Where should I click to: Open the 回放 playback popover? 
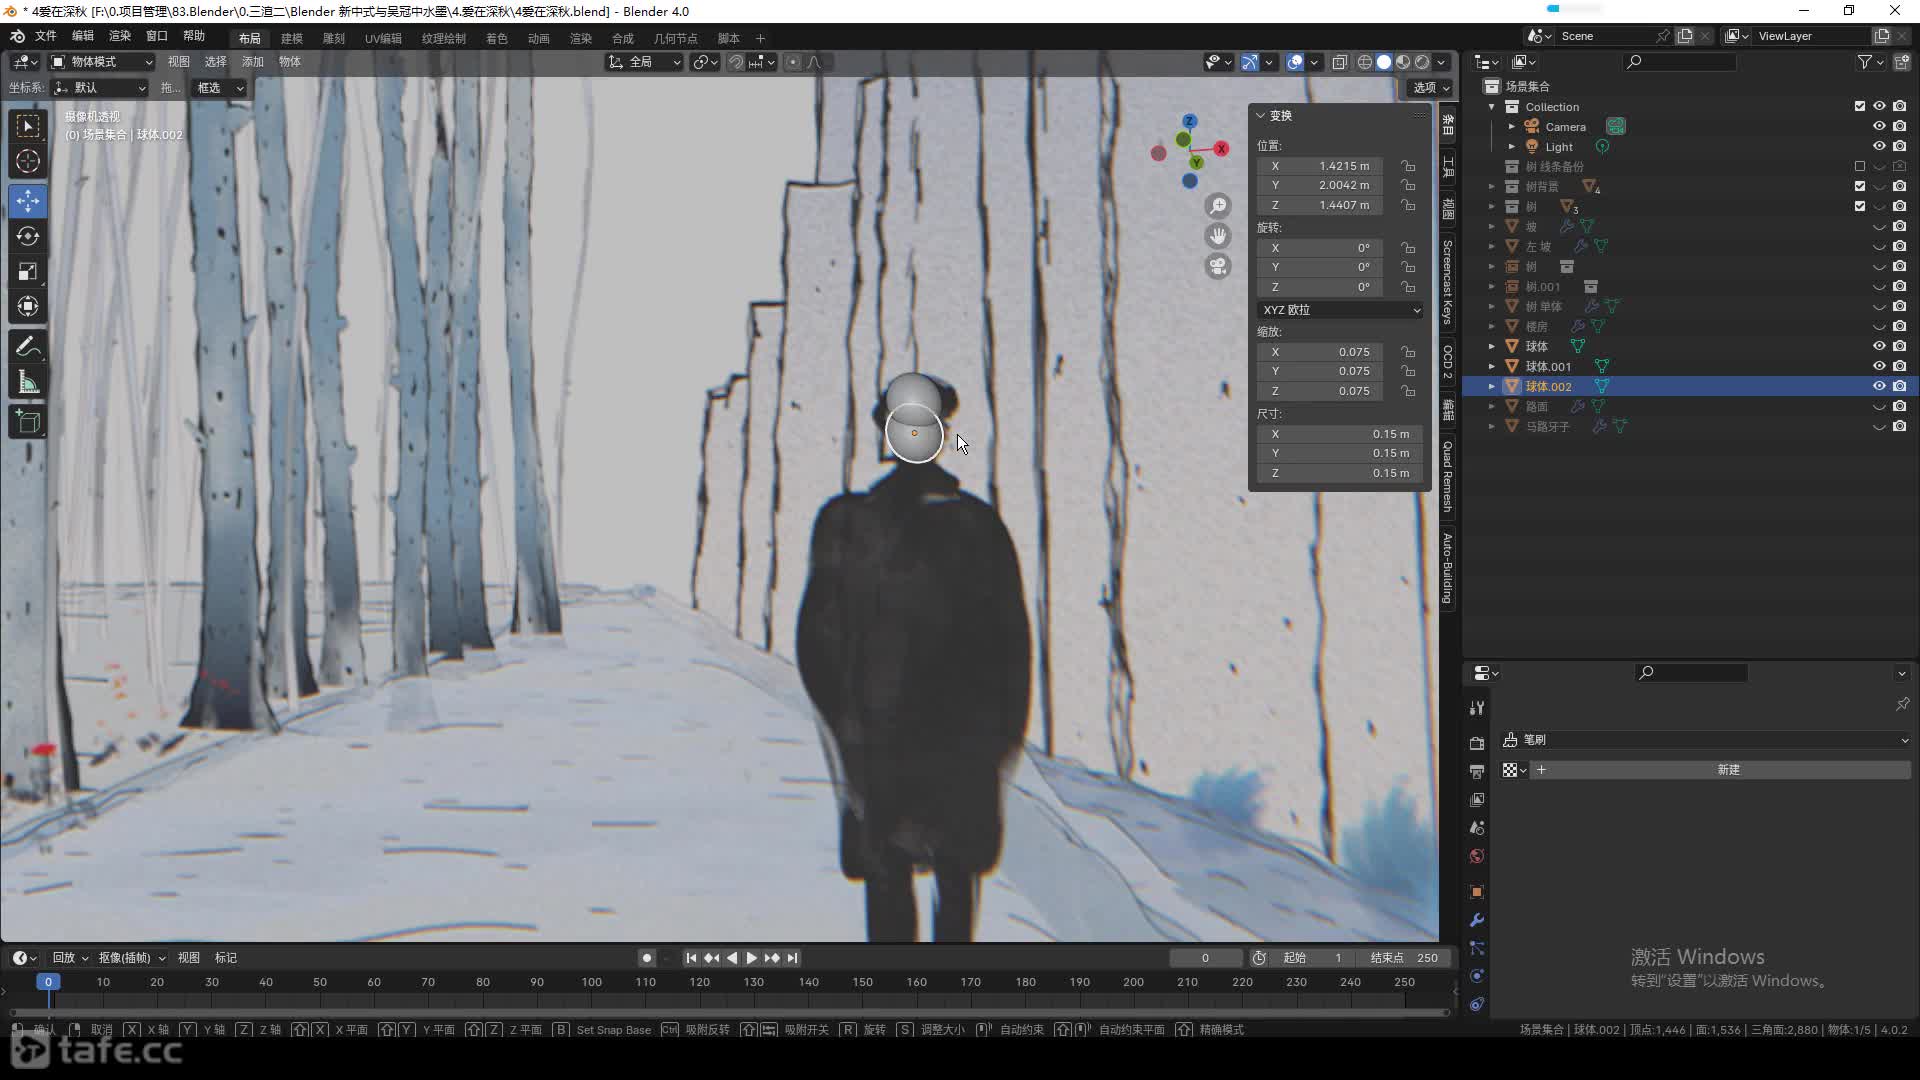pyautogui.click(x=70, y=958)
